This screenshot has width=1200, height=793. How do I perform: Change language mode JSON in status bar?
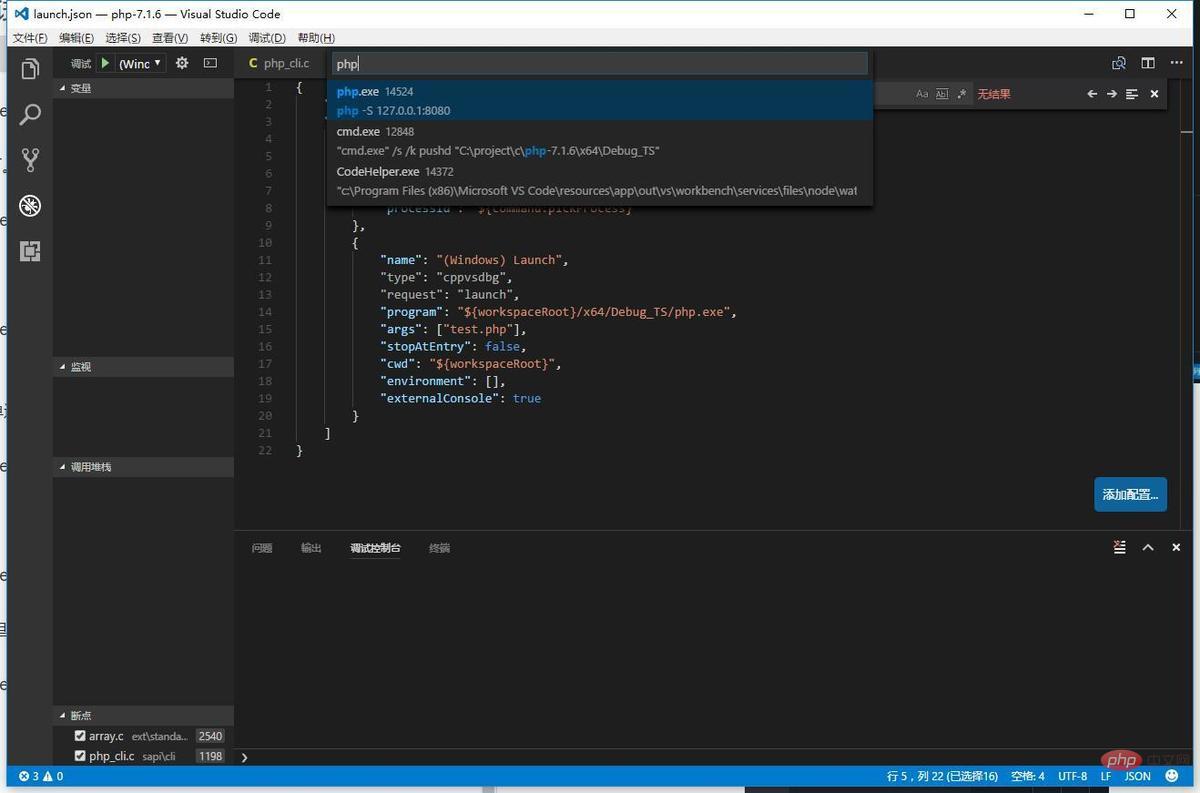click(x=1137, y=776)
